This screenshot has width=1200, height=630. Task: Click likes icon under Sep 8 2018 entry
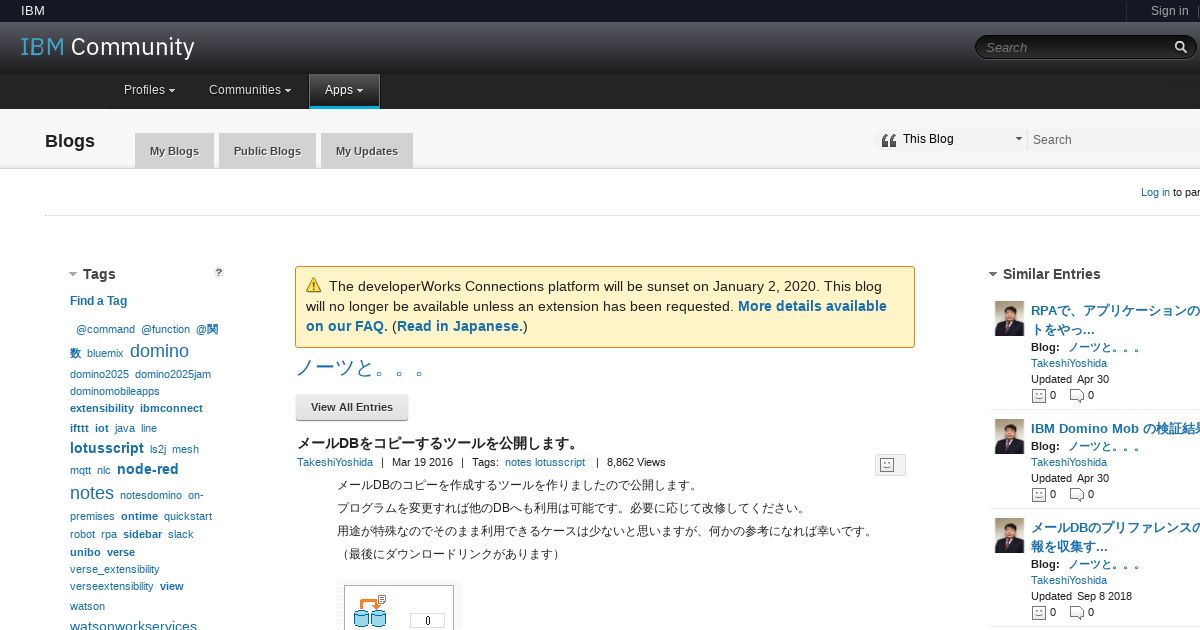pyautogui.click(x=1038, y=612)
